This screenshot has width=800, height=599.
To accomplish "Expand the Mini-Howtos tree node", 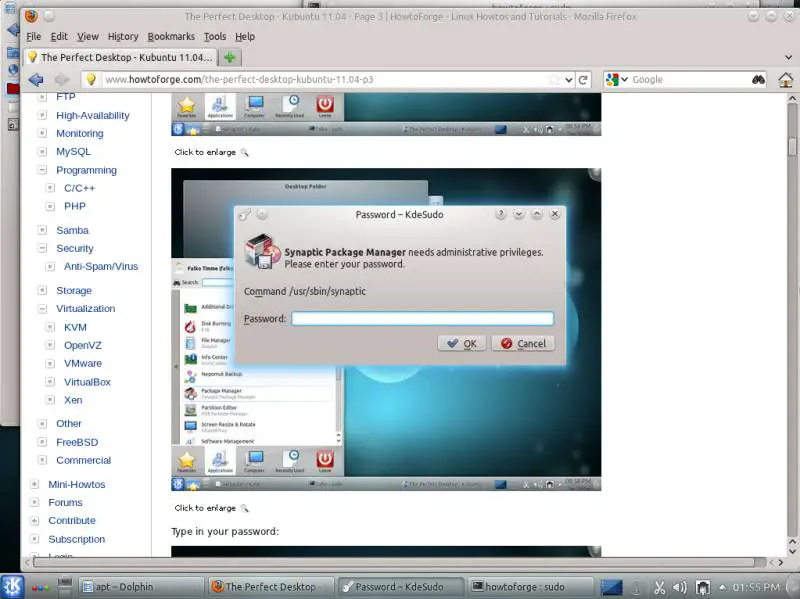I will [34, 484].
